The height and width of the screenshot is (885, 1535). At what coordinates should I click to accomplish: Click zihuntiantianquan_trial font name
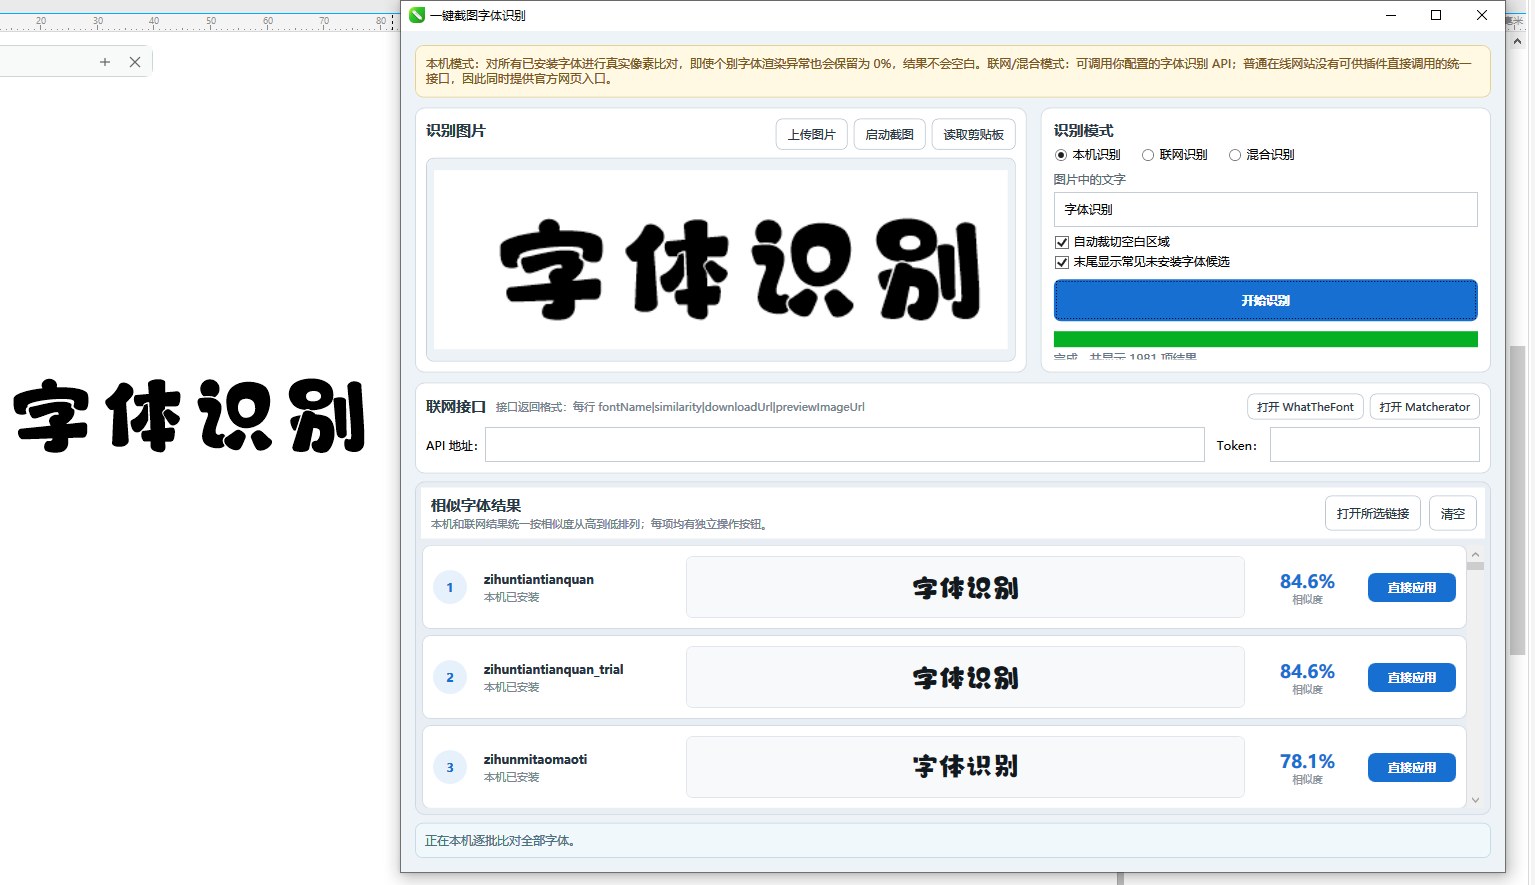tap(553, 670)
